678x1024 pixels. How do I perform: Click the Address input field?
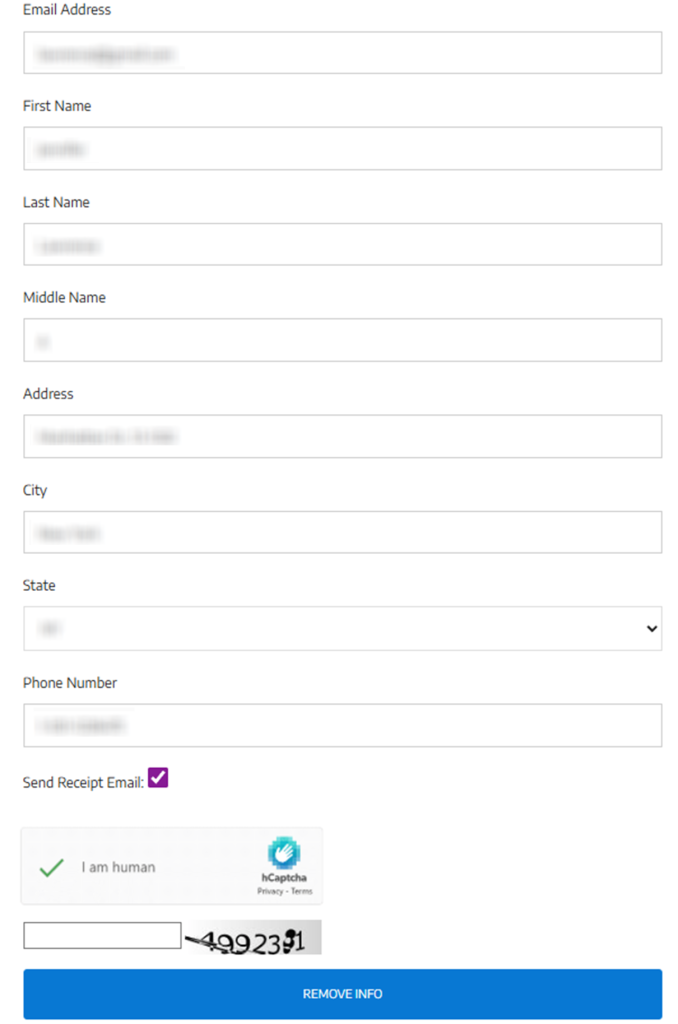point(342,436)
